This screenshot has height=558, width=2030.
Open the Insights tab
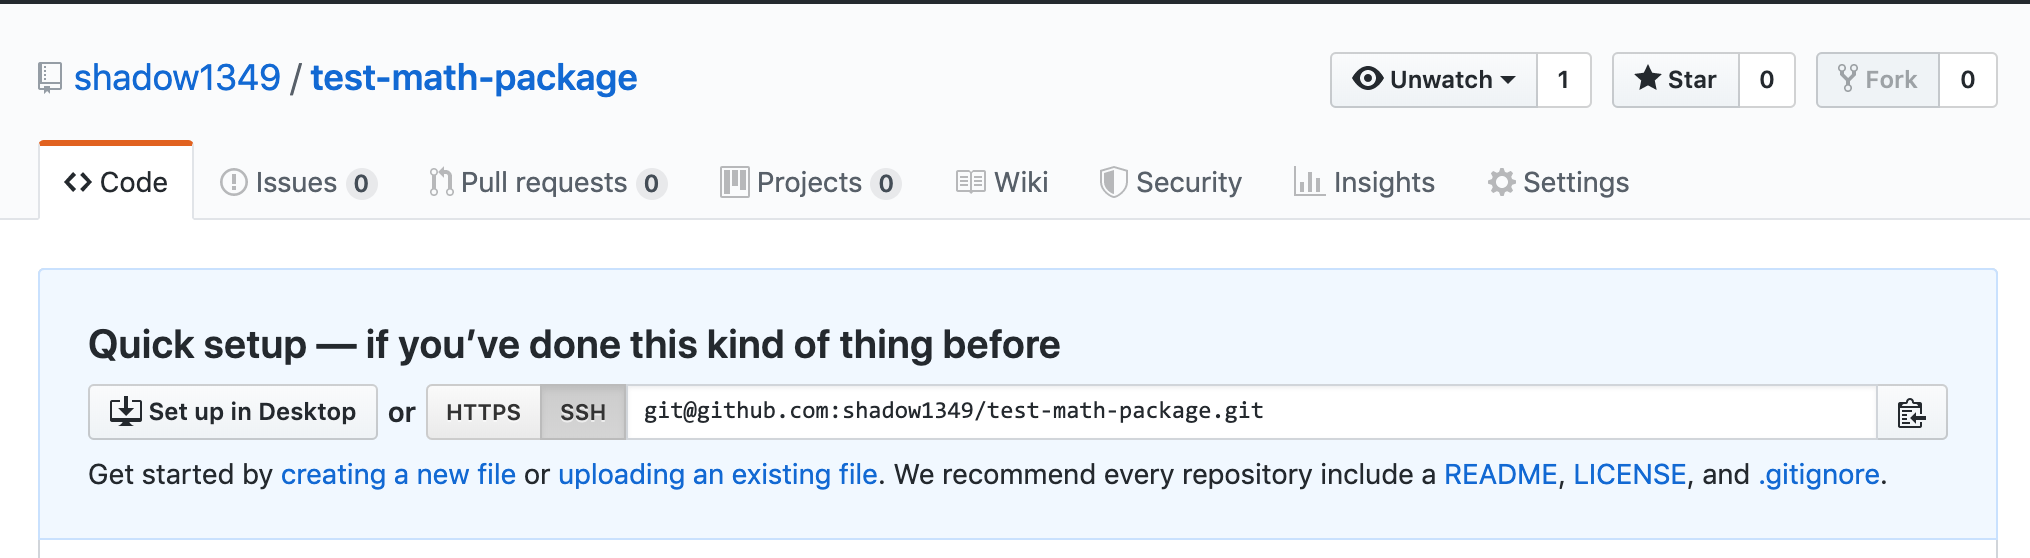[1364, 182]
